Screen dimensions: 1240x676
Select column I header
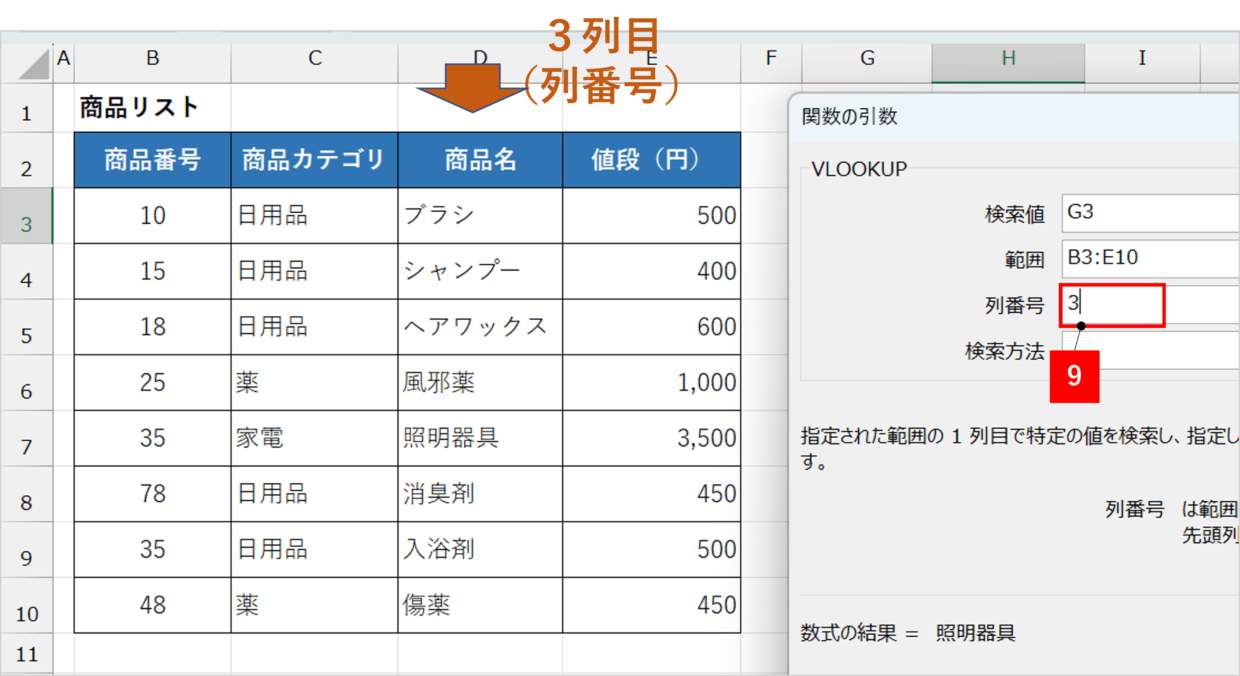click(x=1142, y=59)
